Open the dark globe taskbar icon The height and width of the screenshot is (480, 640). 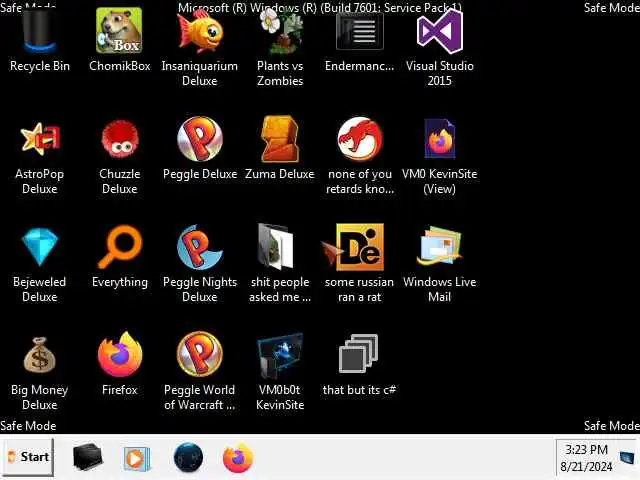188,458
